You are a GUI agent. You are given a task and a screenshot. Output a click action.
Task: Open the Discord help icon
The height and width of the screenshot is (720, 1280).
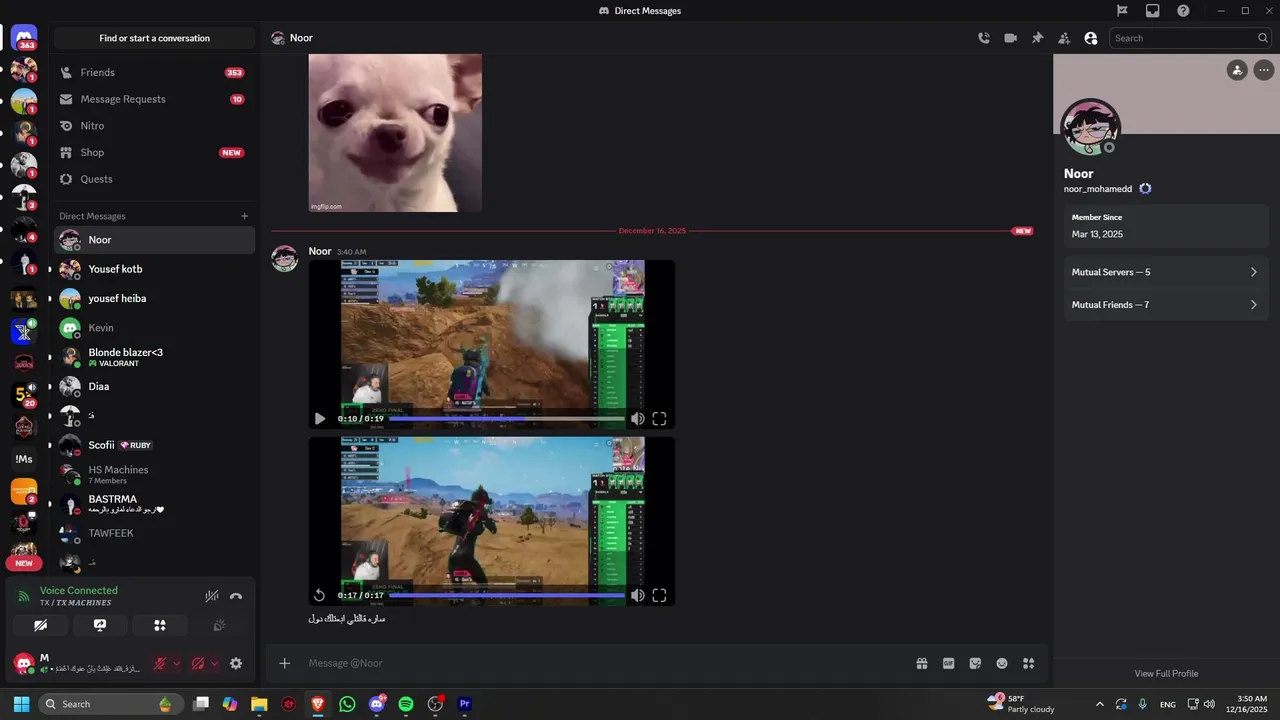[1184, 11]
